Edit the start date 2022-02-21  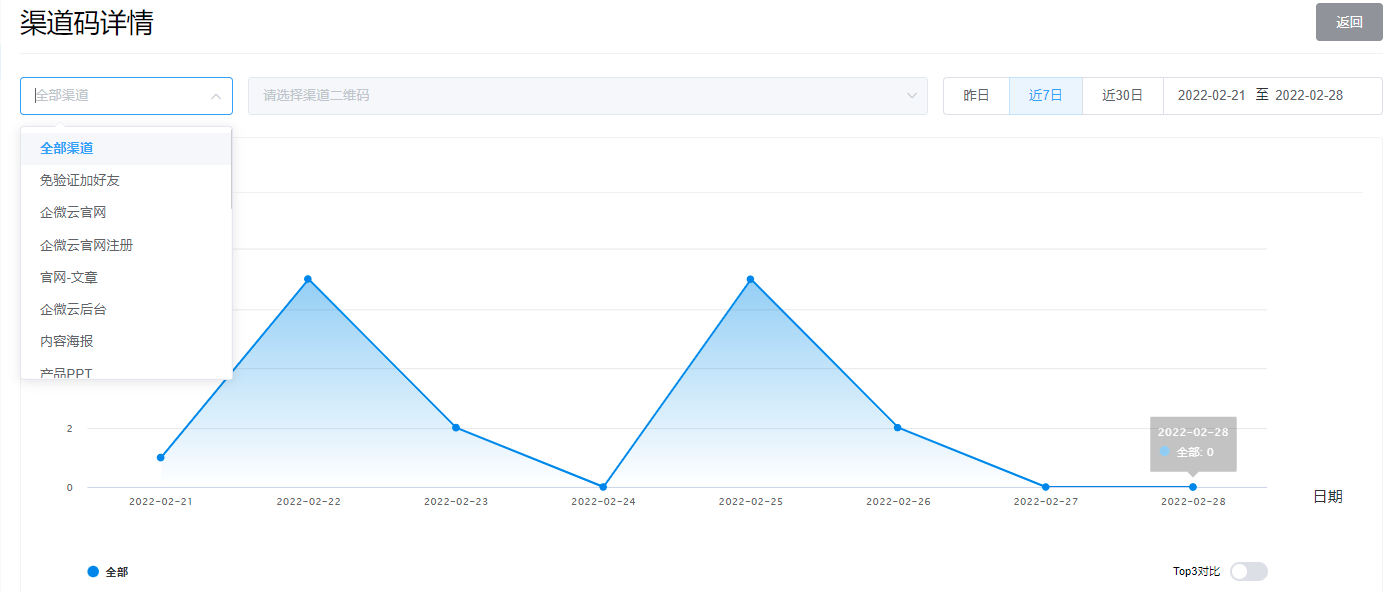[1211, 96]
